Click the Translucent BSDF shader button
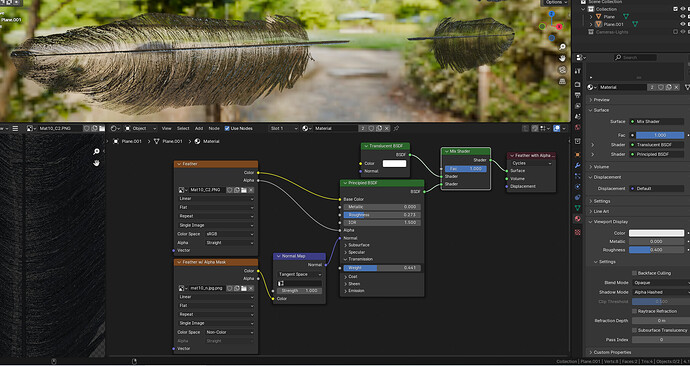This screenshot has height=366, width=690. point(657,145)
